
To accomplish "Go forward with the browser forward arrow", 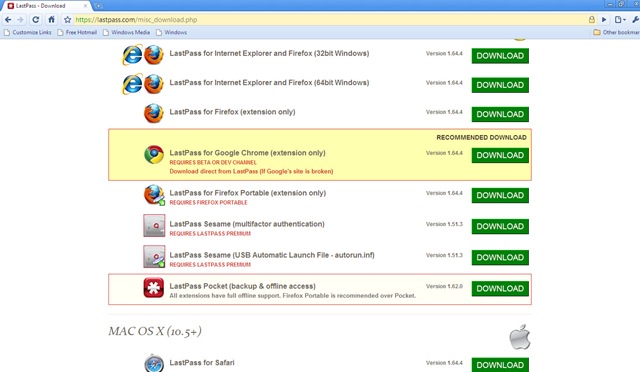I will point(20,19).
